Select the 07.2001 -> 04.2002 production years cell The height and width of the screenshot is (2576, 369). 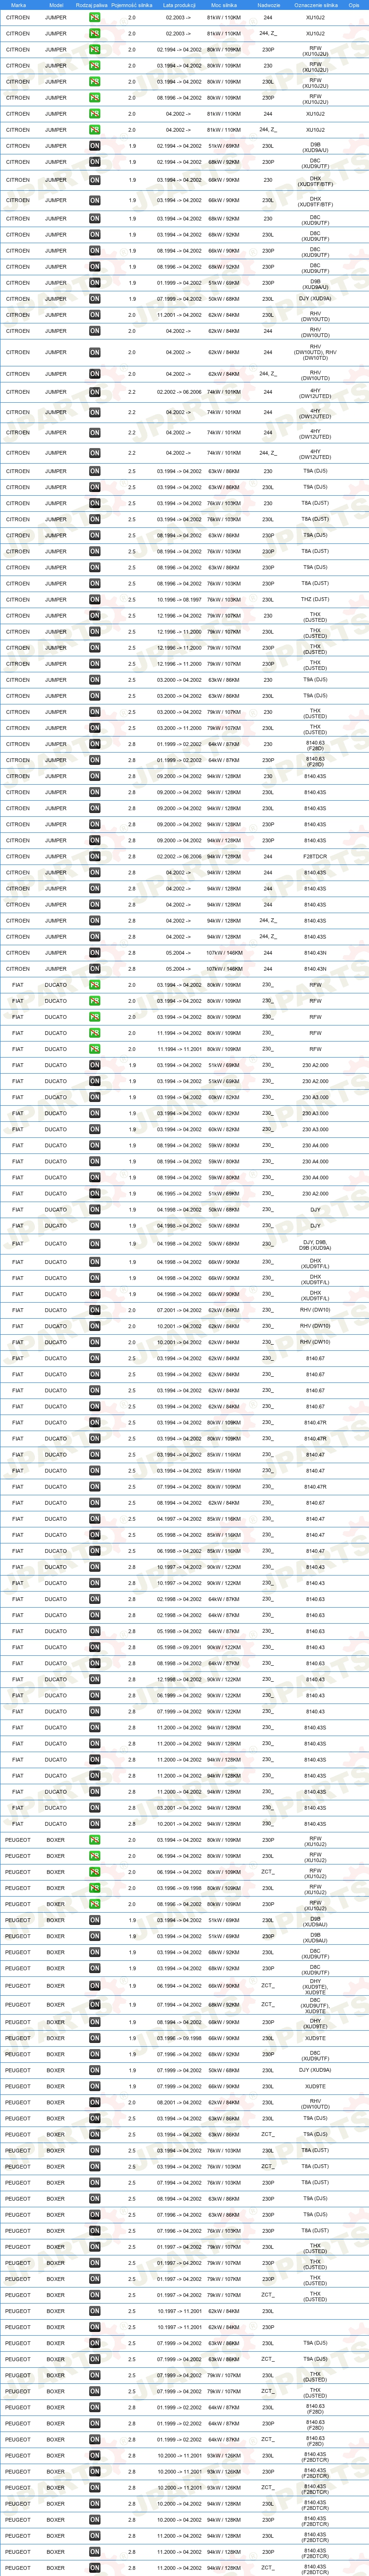(x=178, y=1310)
